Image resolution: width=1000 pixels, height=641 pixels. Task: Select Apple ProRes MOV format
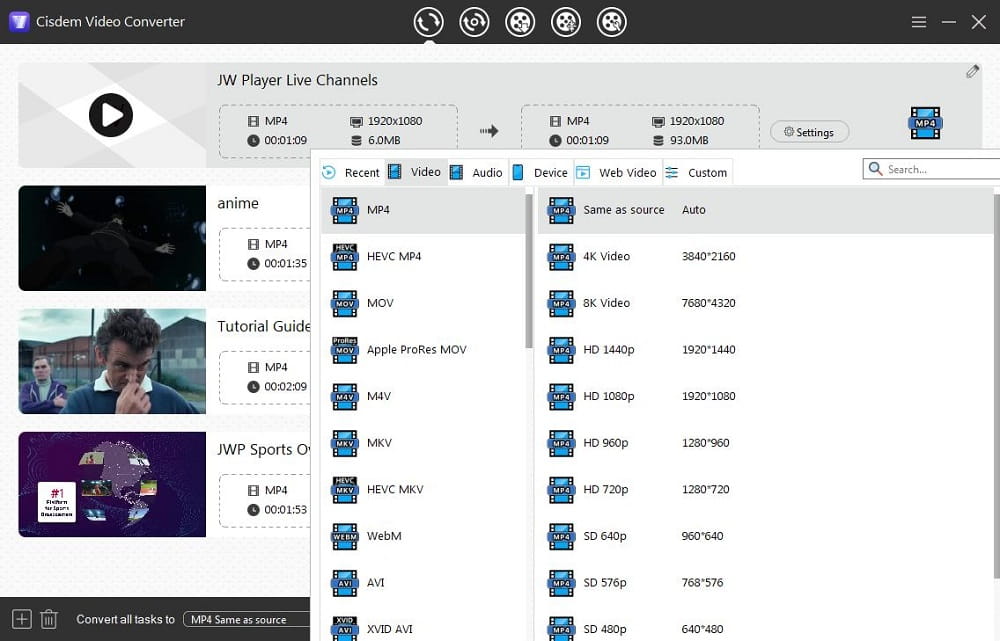423,350
